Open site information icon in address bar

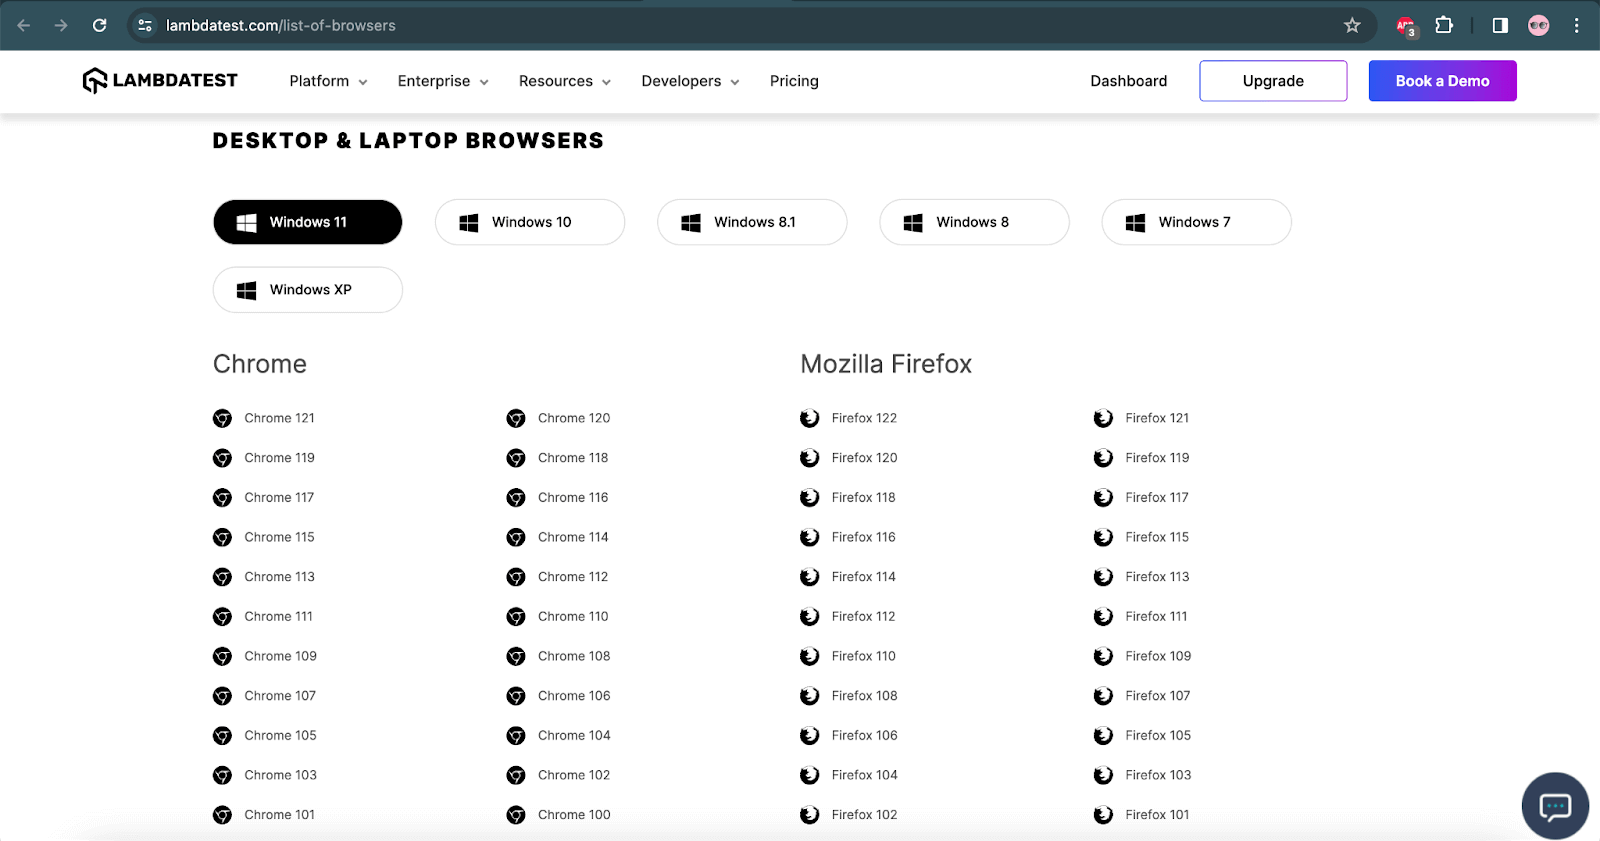point(145,25)
